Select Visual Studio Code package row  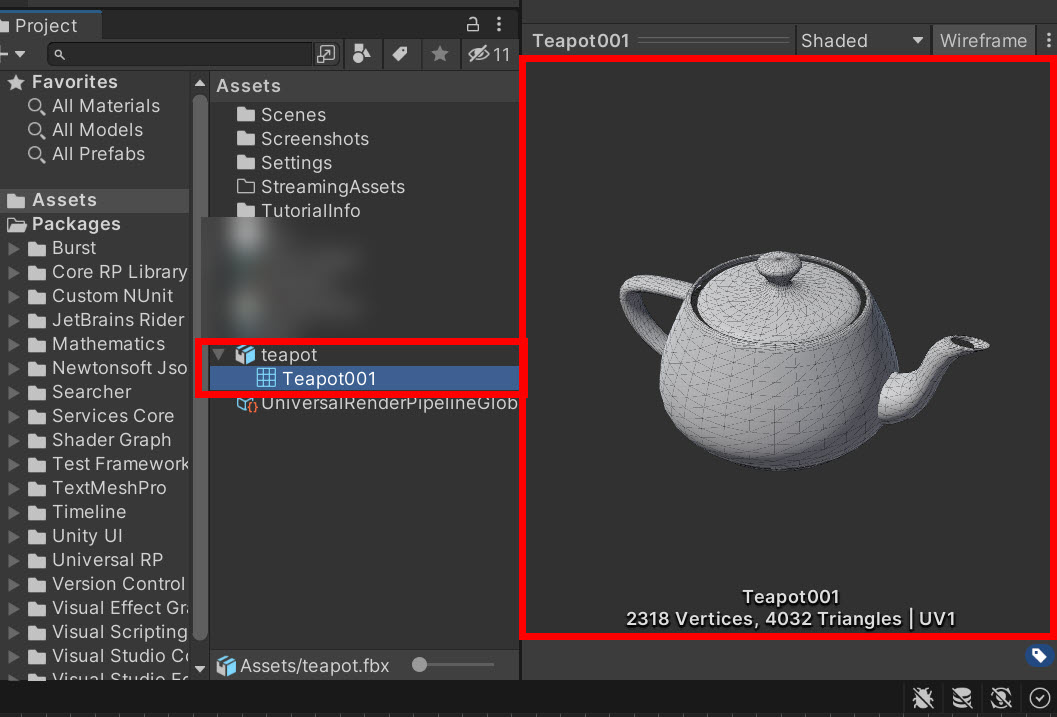click(94, 656)
